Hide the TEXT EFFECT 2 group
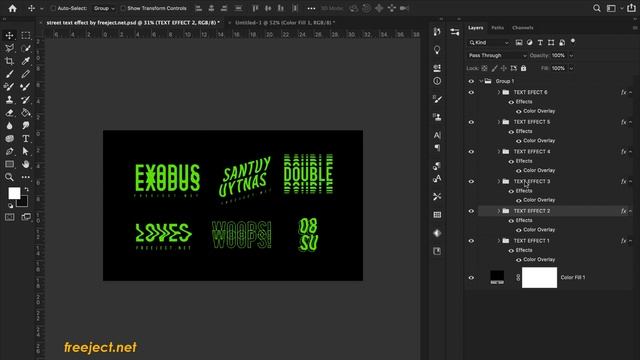The height and width of the screenshot is (360, 640). click(x=471, y=211)
